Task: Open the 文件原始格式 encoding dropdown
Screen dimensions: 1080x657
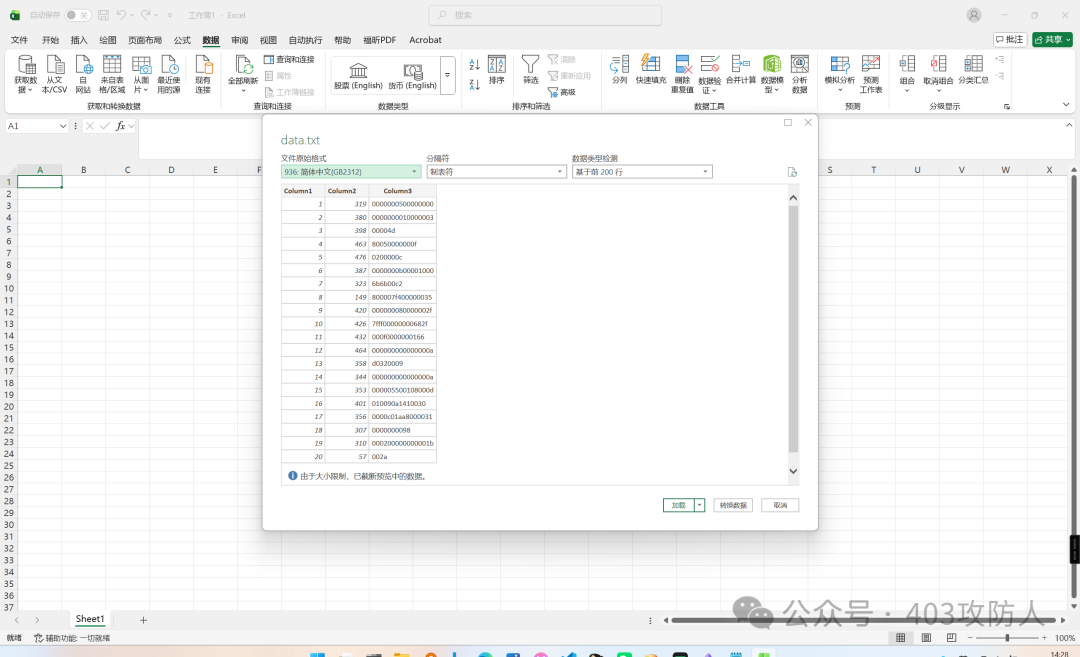Action: [x=351, y=172]
